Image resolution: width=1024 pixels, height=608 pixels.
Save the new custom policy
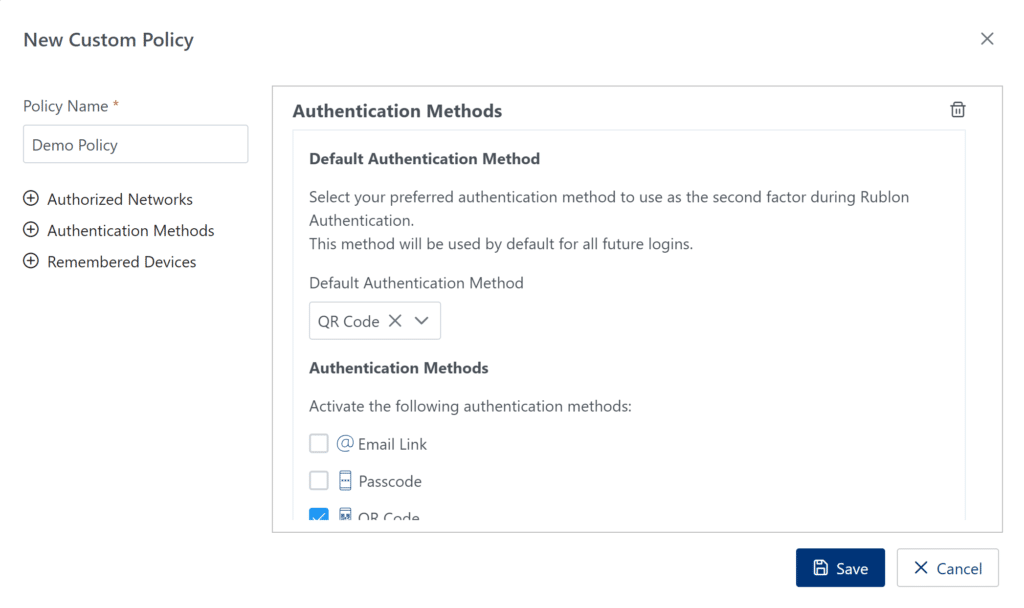pos(840,568)
